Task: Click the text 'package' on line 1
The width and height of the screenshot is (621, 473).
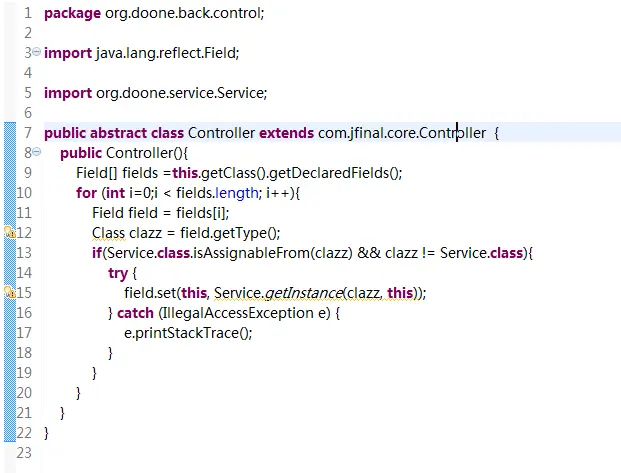Action: pyautogui.click(x=72, y=14)
